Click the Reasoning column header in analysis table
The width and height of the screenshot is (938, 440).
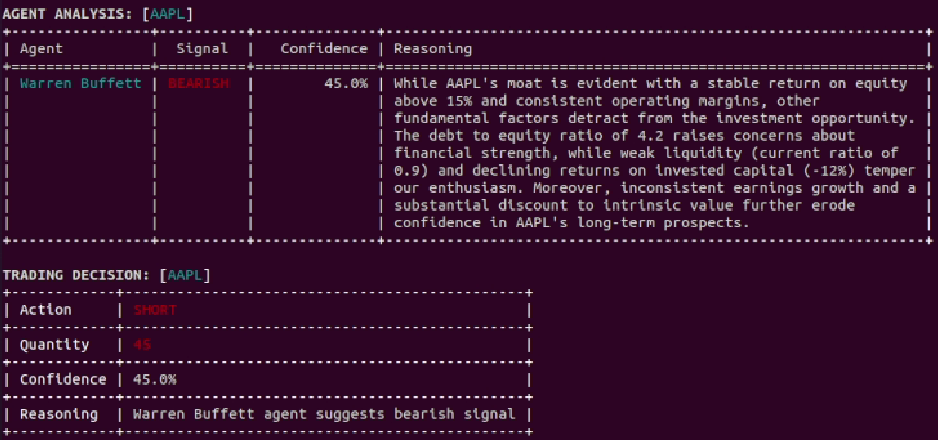pos(433,48)
